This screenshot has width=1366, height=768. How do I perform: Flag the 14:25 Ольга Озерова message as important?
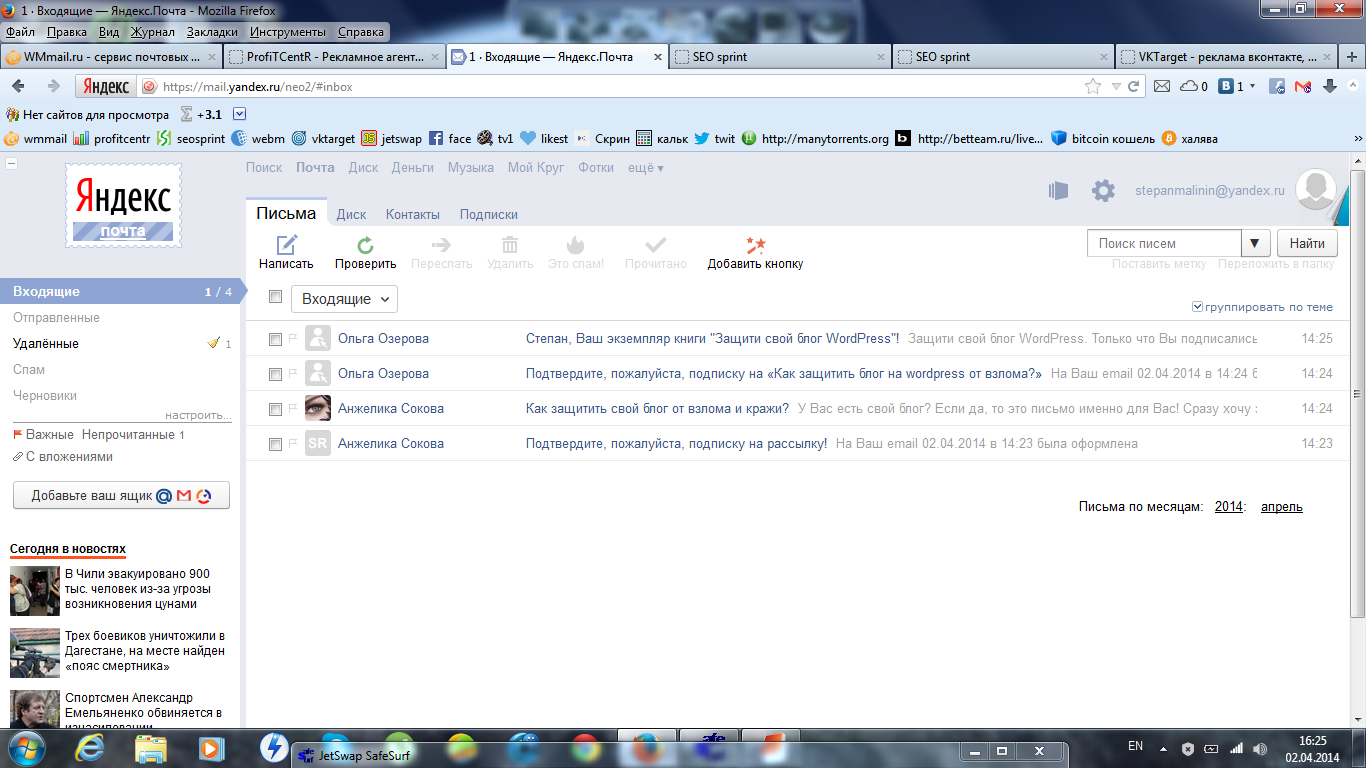[293, 339]
